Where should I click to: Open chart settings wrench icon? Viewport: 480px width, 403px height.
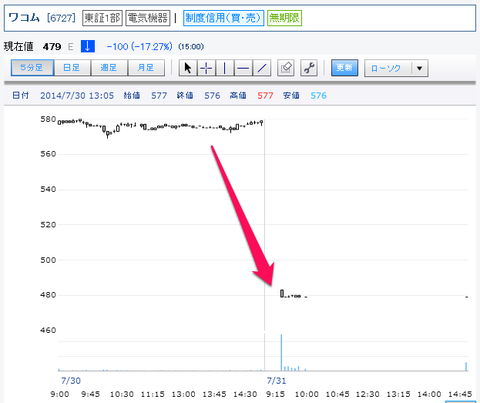pyautogui.click(x=309, y=68)
